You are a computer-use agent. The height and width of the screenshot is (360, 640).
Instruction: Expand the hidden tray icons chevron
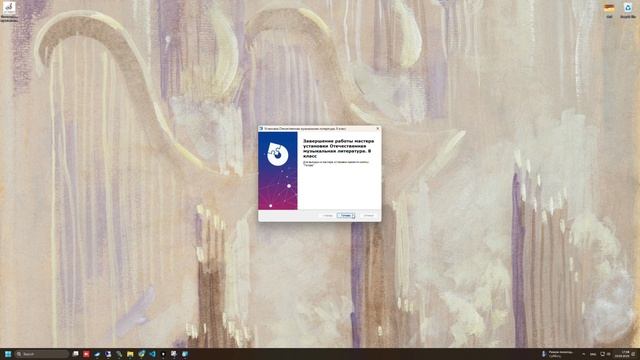coord(584,354)
